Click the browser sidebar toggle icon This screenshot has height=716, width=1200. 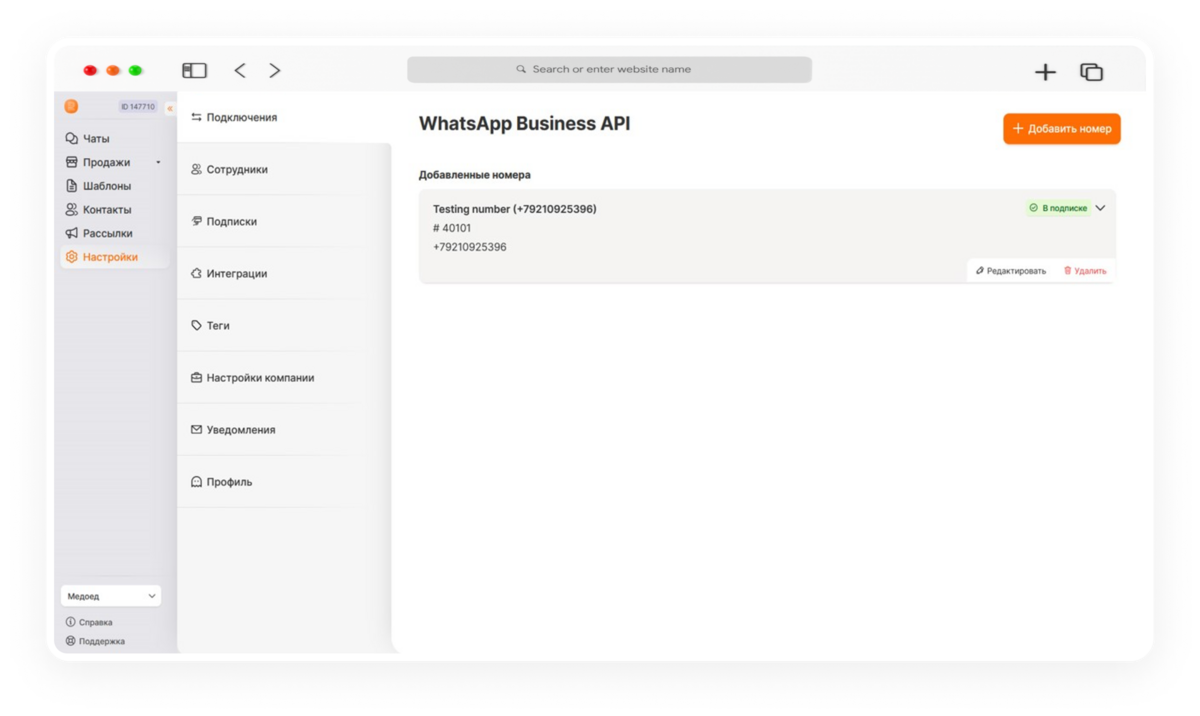coord(194,70)
